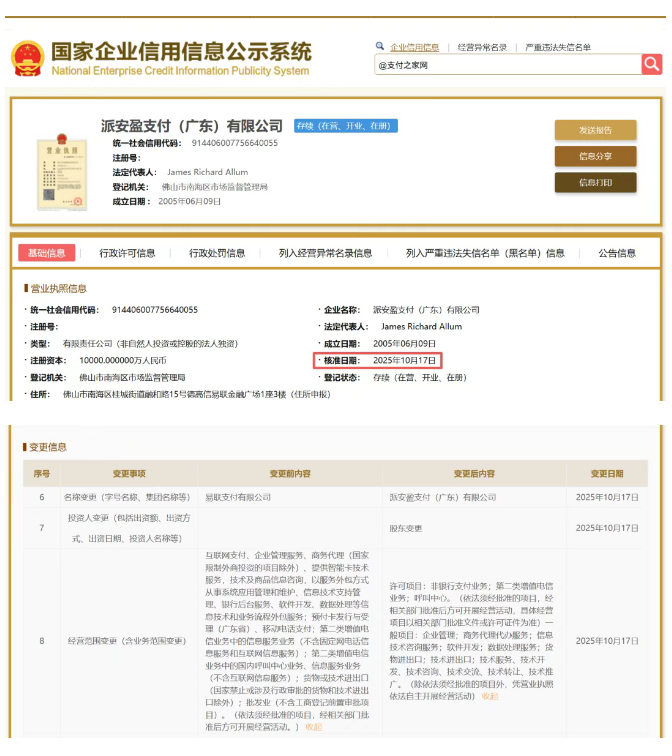Collapse the after-change business scope text (收起)
This screenshot has width=672, height=756.
click(489, 695)
